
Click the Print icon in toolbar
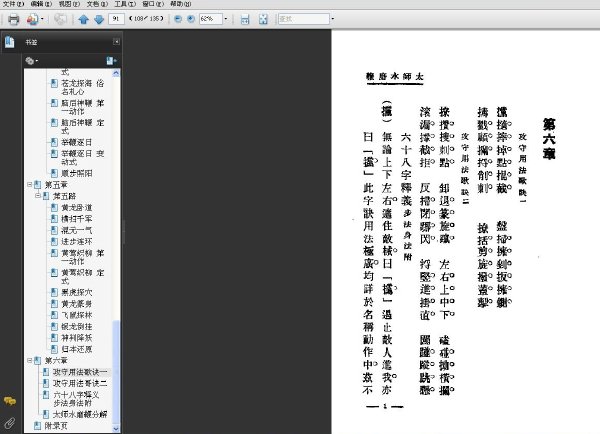pyautogui.click(x=13, y=19)
